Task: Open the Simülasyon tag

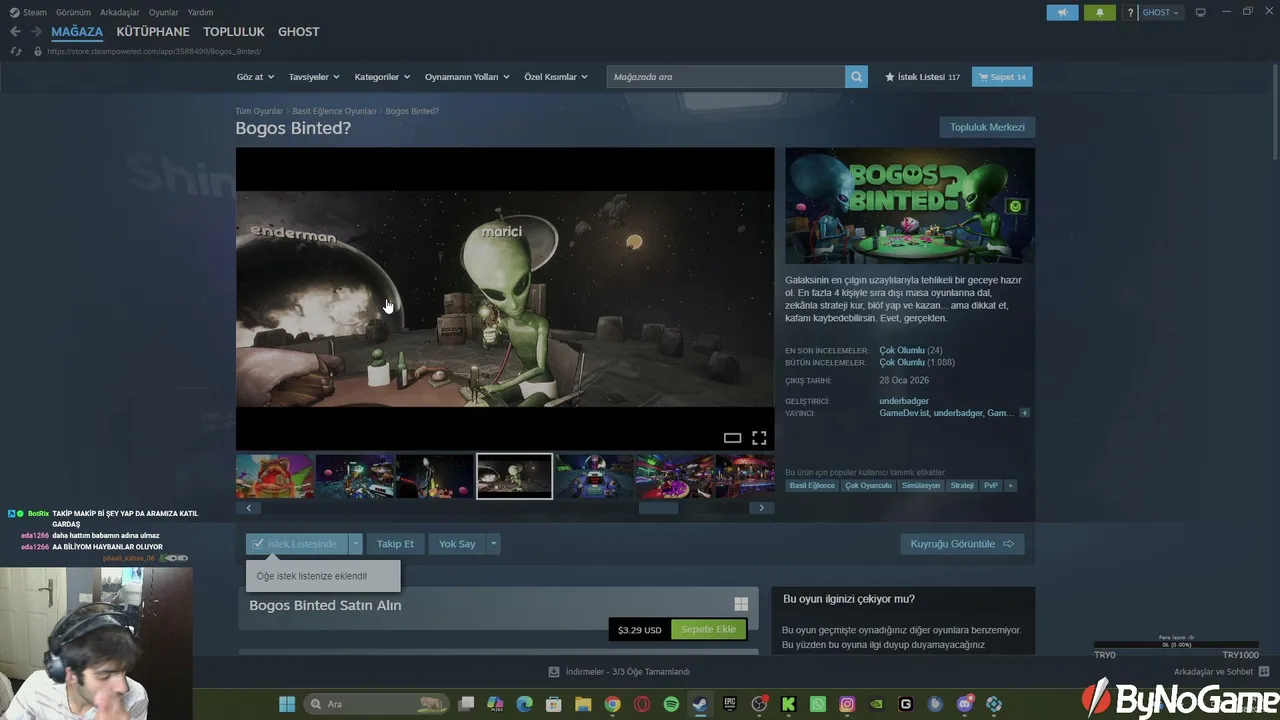Action: point(921,485)
